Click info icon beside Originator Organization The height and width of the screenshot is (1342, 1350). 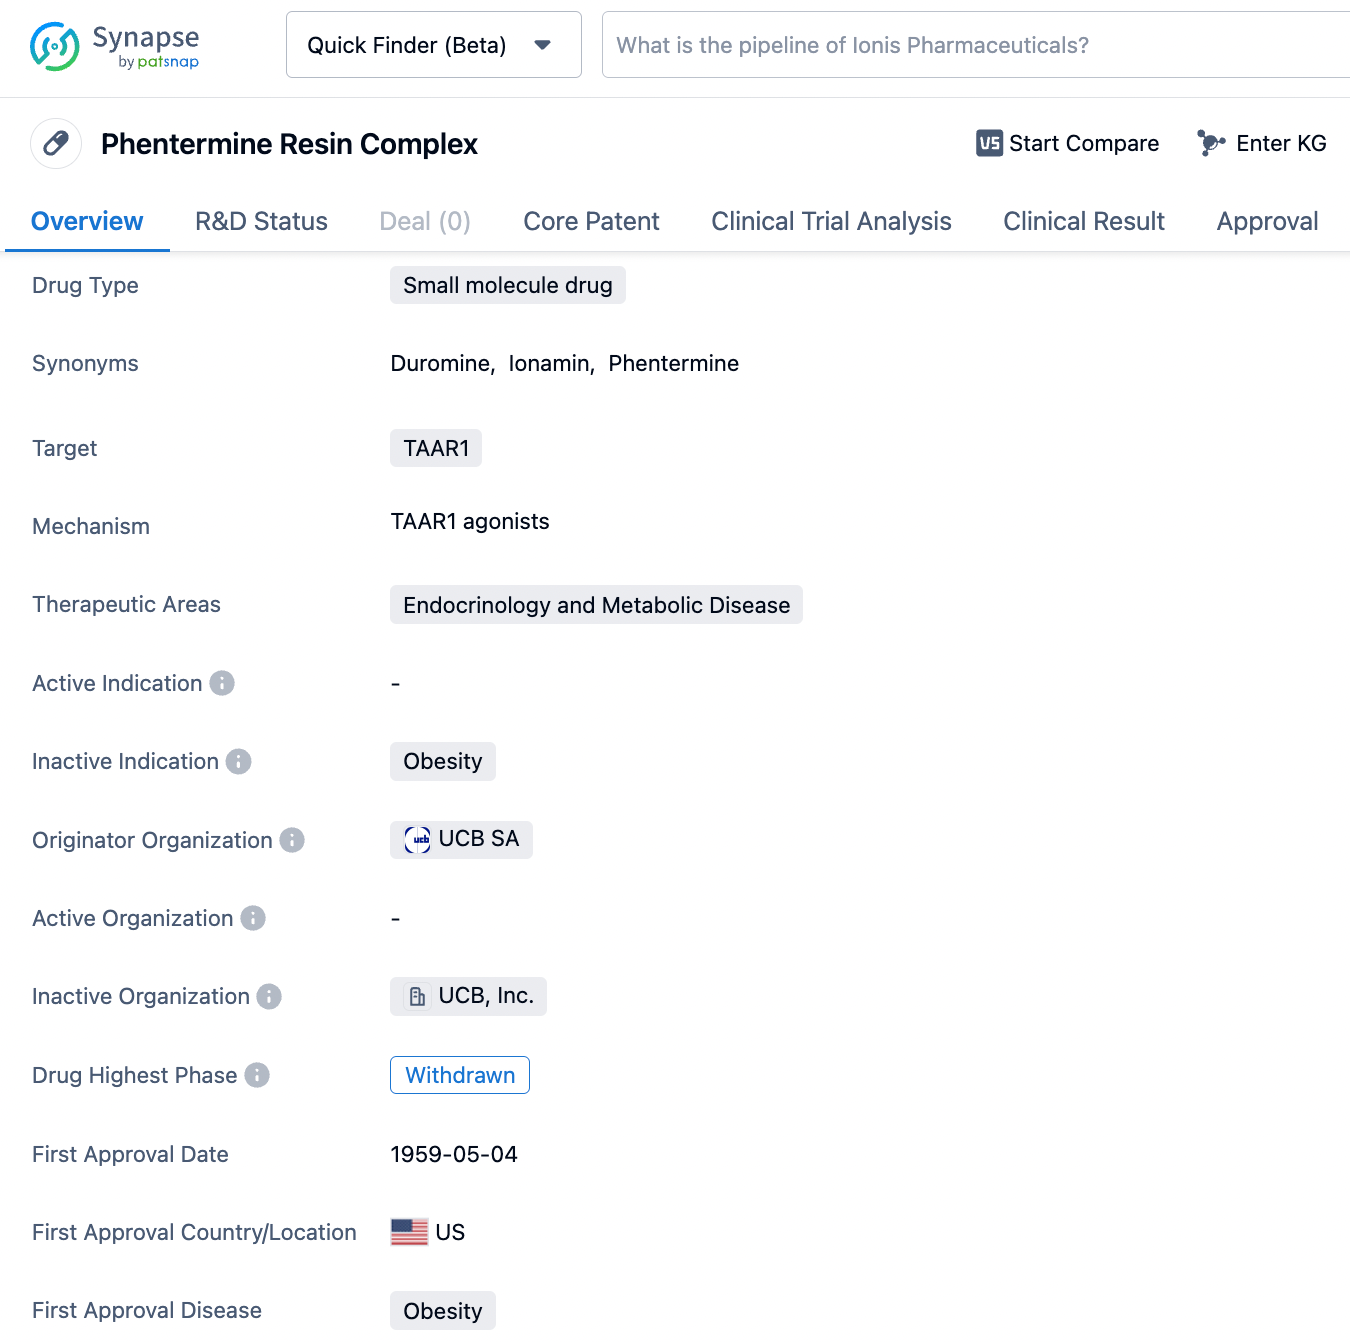pyautogui.click(x=292, y=840)
